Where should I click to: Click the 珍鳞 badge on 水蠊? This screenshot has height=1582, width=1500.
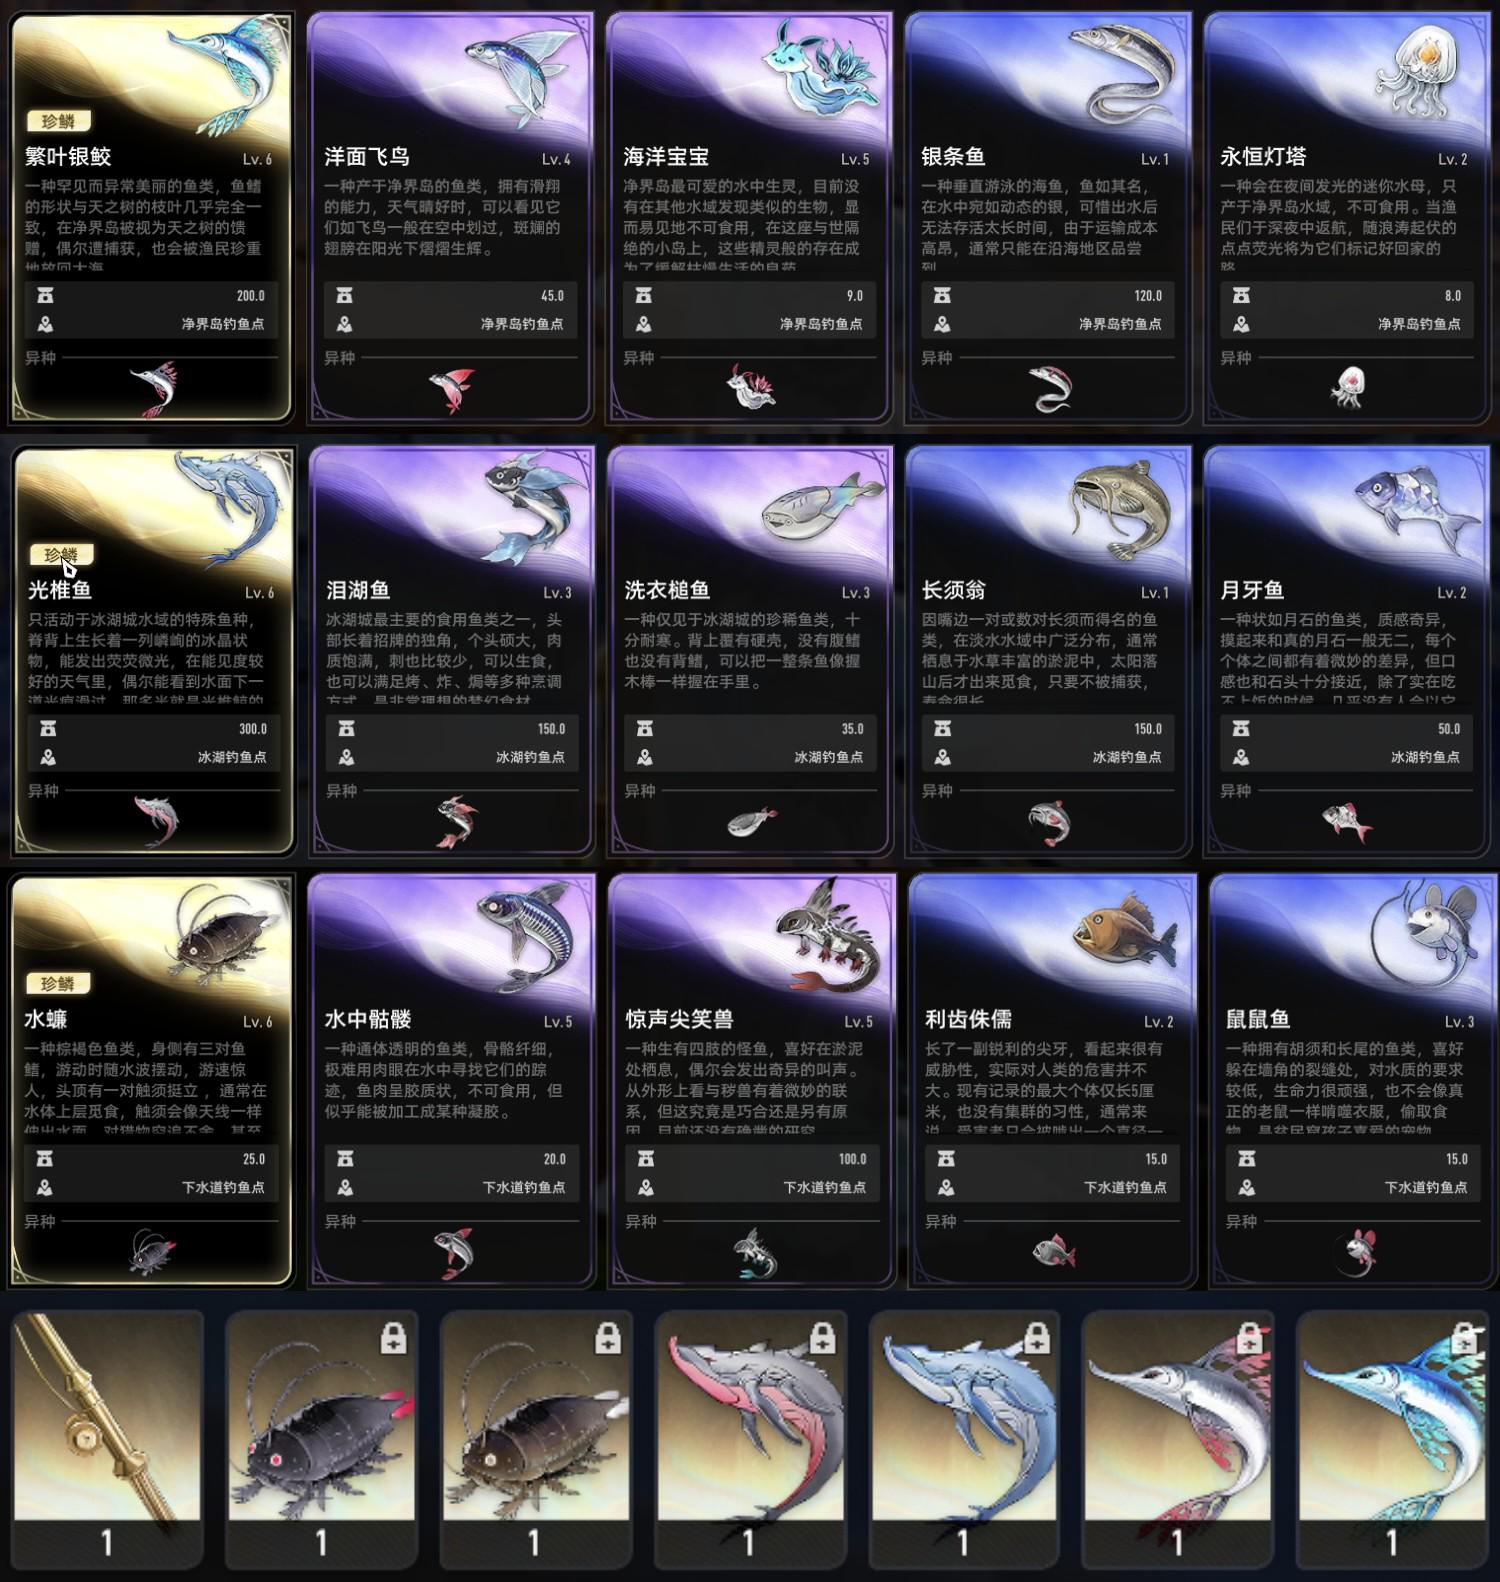(58, 984)
